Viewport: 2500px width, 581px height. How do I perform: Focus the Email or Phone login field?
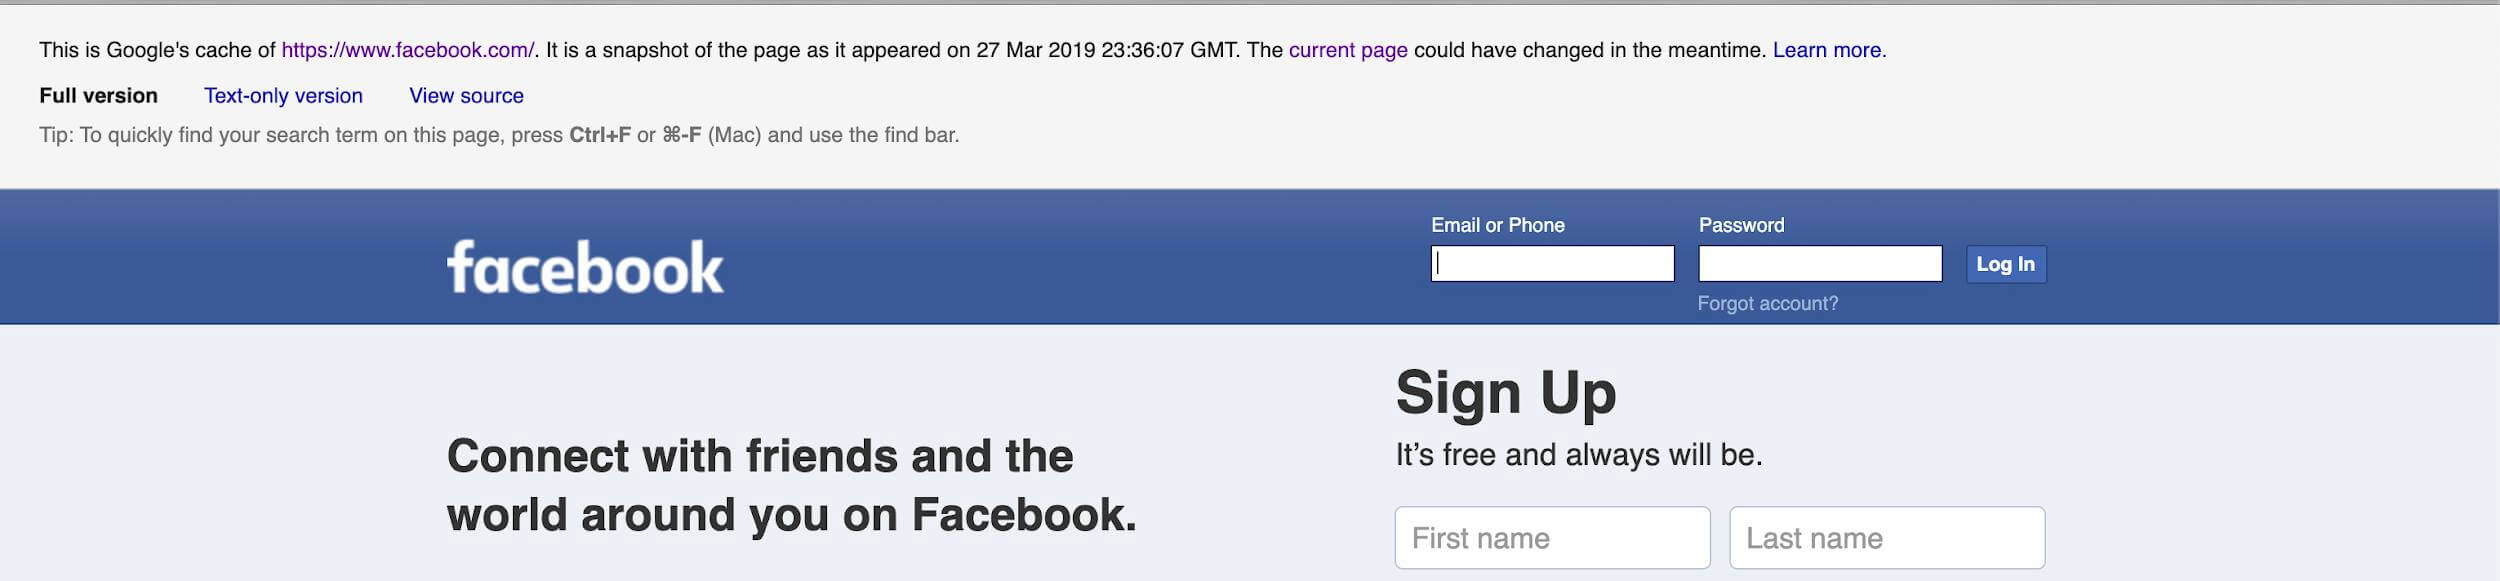pyautogui.click(x=1552, y=264)
